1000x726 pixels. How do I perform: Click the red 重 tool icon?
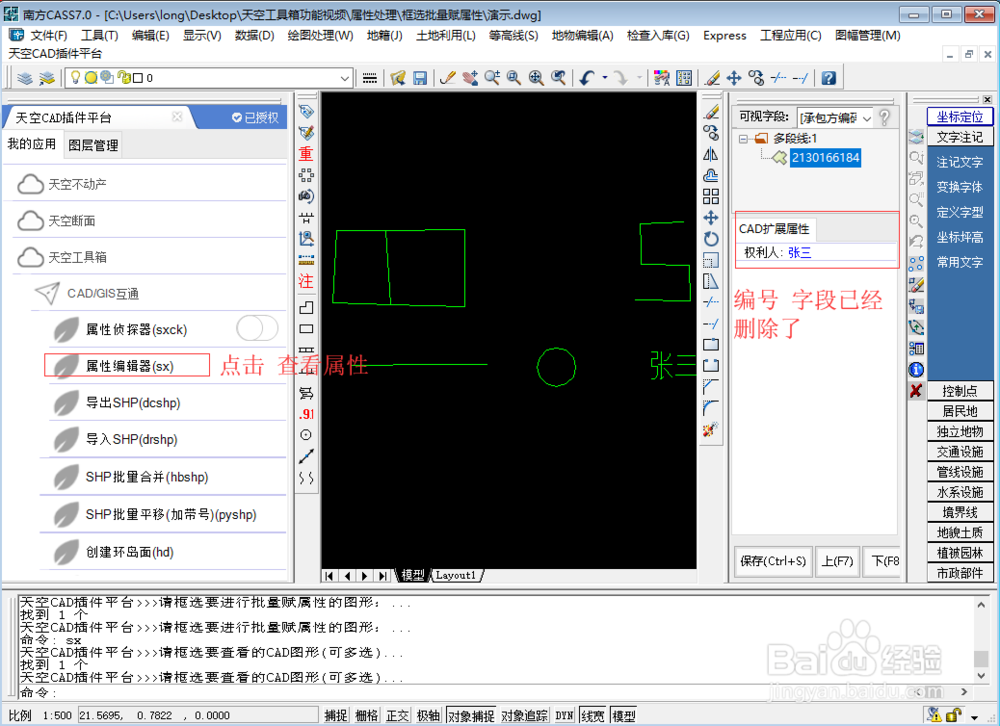(x=306, y=154)
